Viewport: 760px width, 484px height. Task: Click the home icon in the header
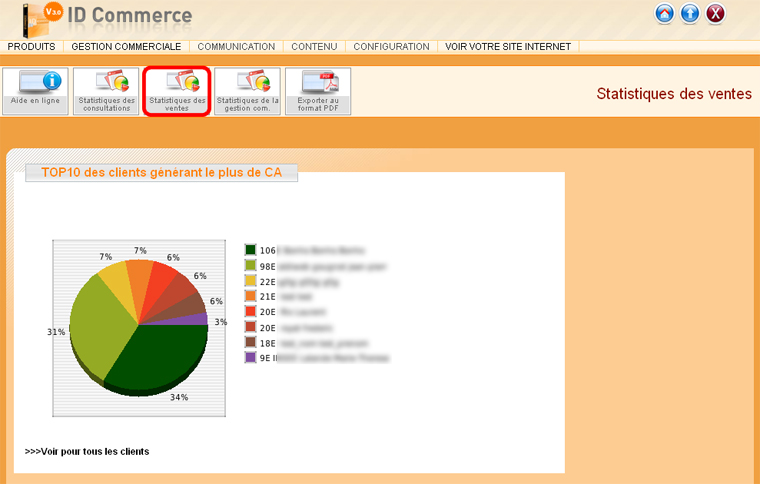665,14
